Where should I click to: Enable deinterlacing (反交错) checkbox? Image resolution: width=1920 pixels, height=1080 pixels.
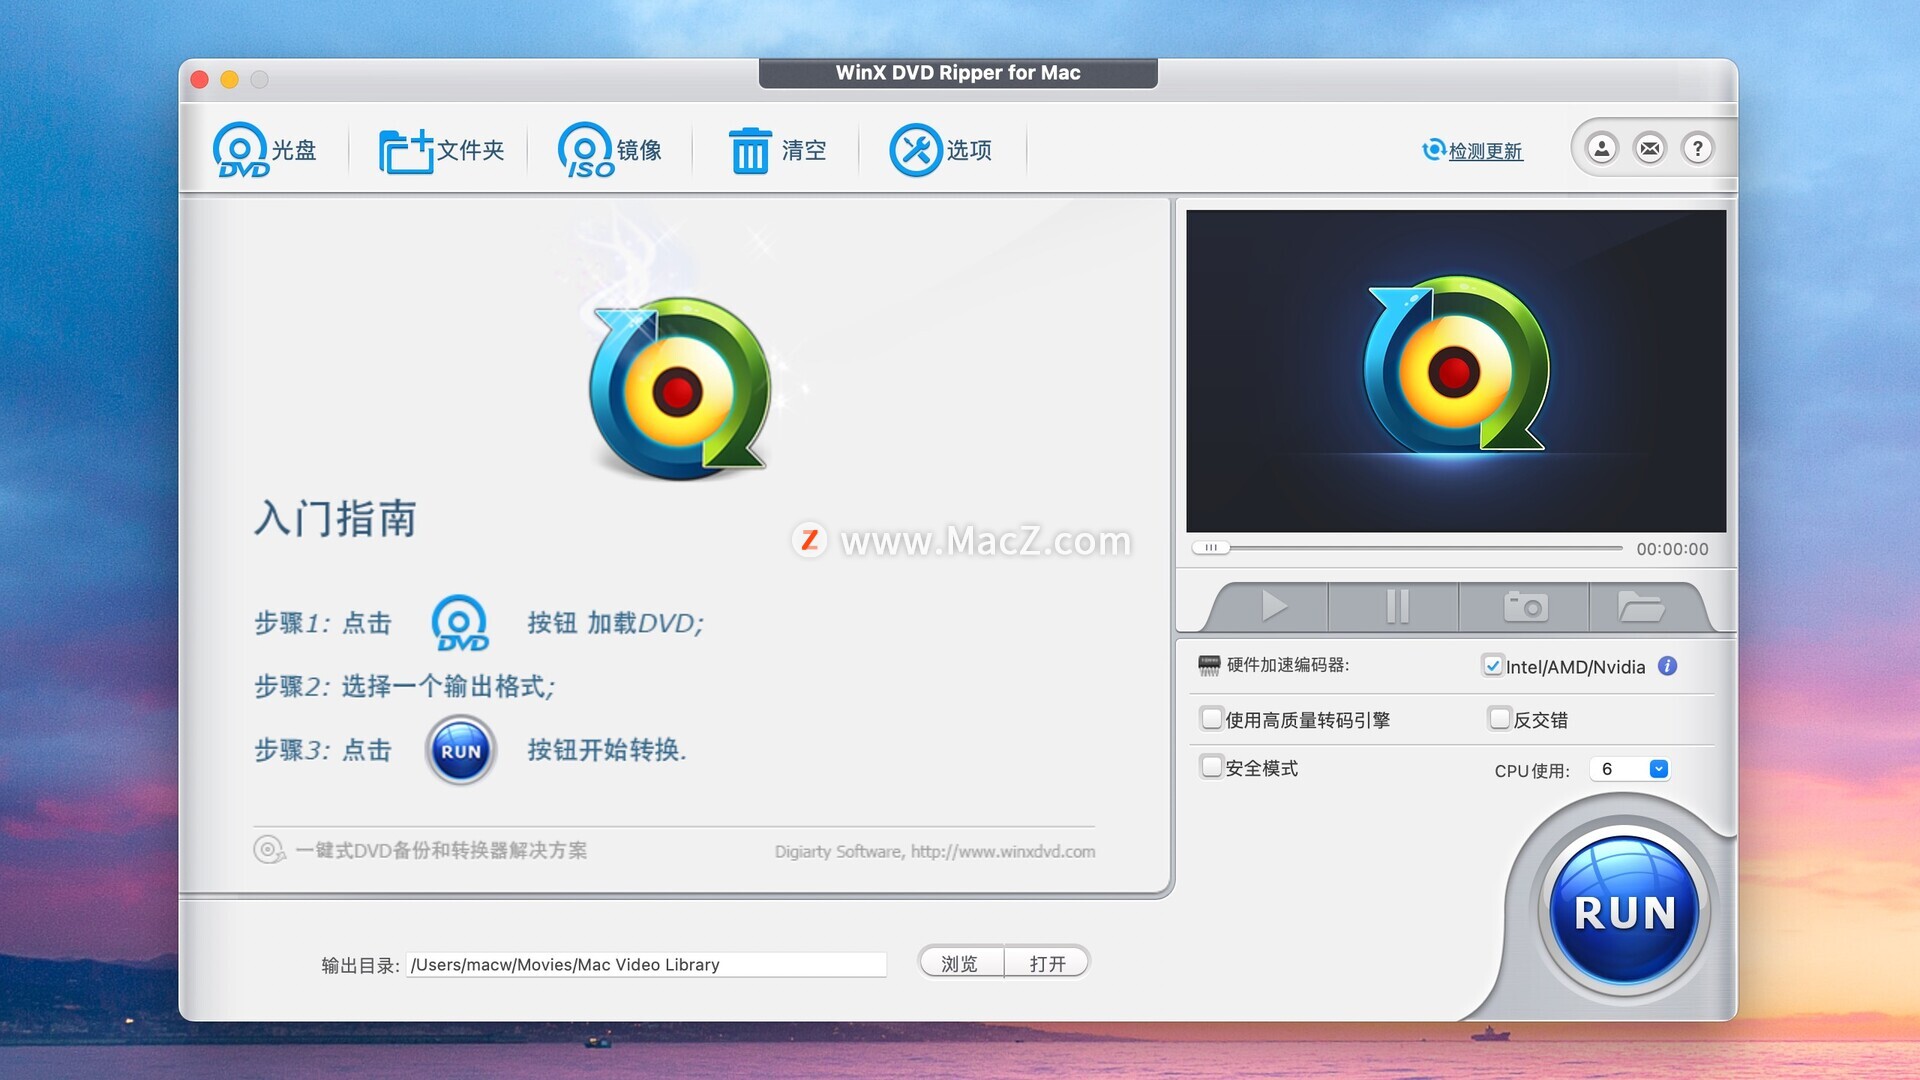tap(1499, 719)
